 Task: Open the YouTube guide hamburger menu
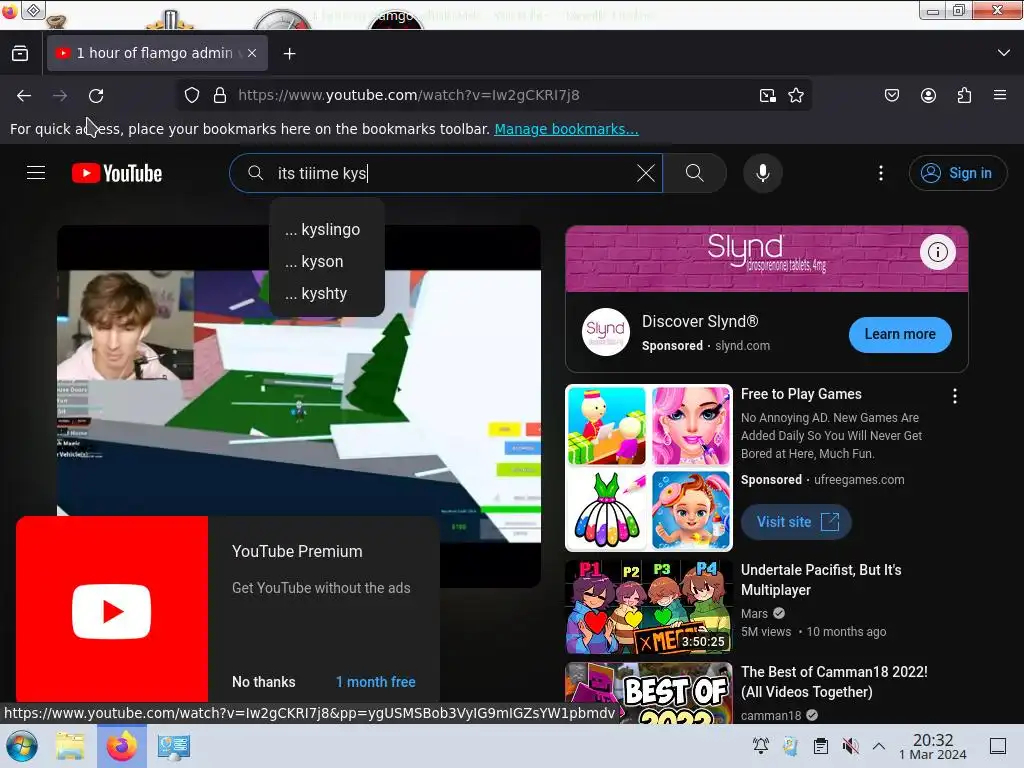(36, 173)
